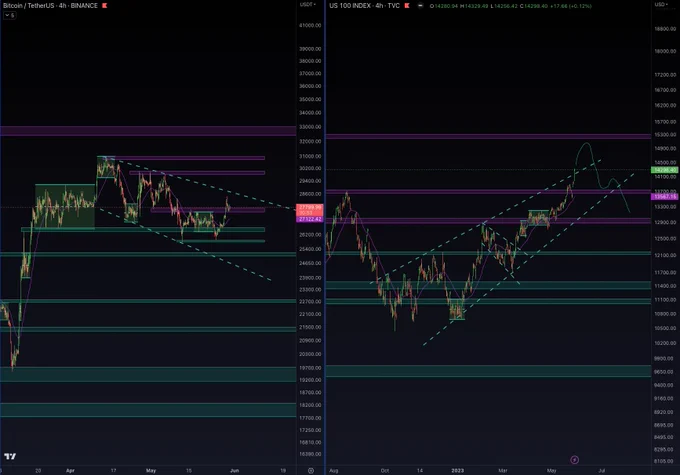Click the Bitcoin / TetherUS symbol title
This screenshot has height=475, width=680.
coord(50,6)
